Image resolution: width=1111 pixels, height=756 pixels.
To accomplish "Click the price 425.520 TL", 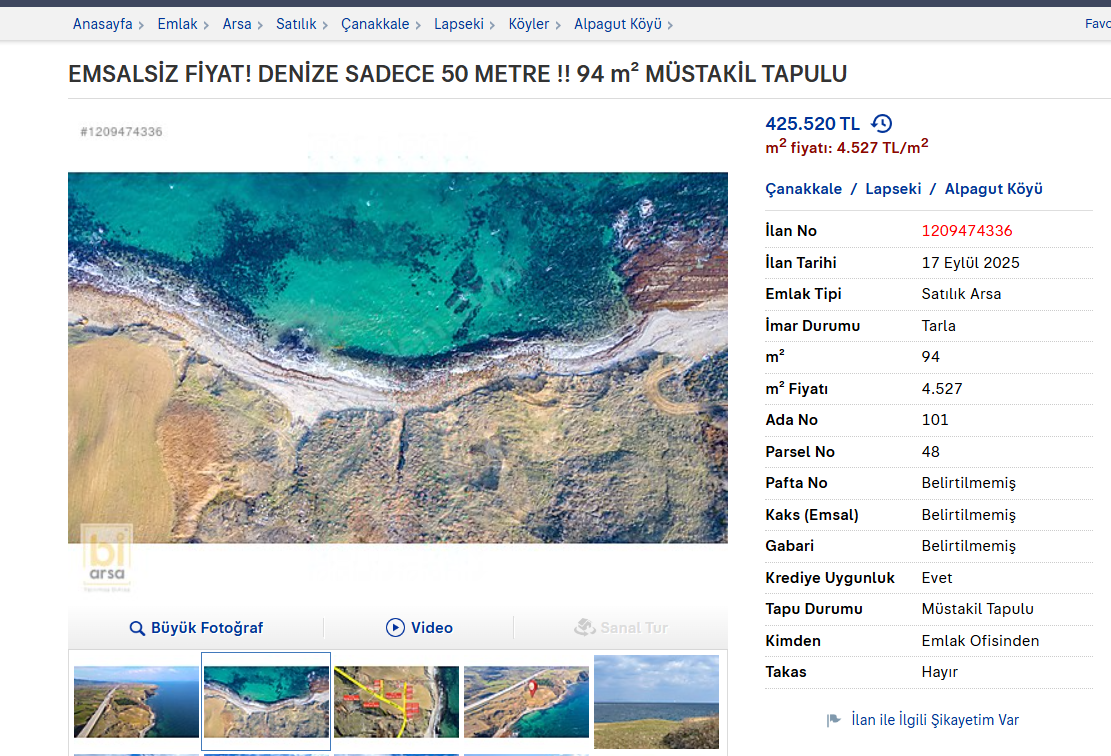I will coord(812,124).
